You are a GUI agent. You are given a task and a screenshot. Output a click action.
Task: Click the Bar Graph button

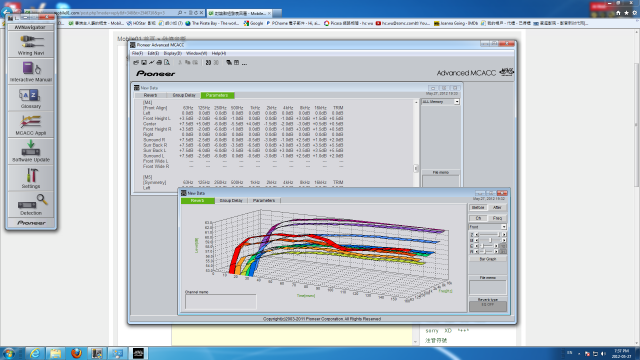488,259
